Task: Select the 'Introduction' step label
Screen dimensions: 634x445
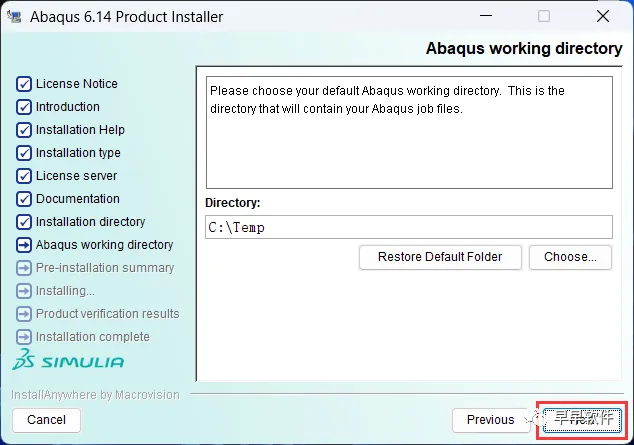Action: [x=68, y=107]
